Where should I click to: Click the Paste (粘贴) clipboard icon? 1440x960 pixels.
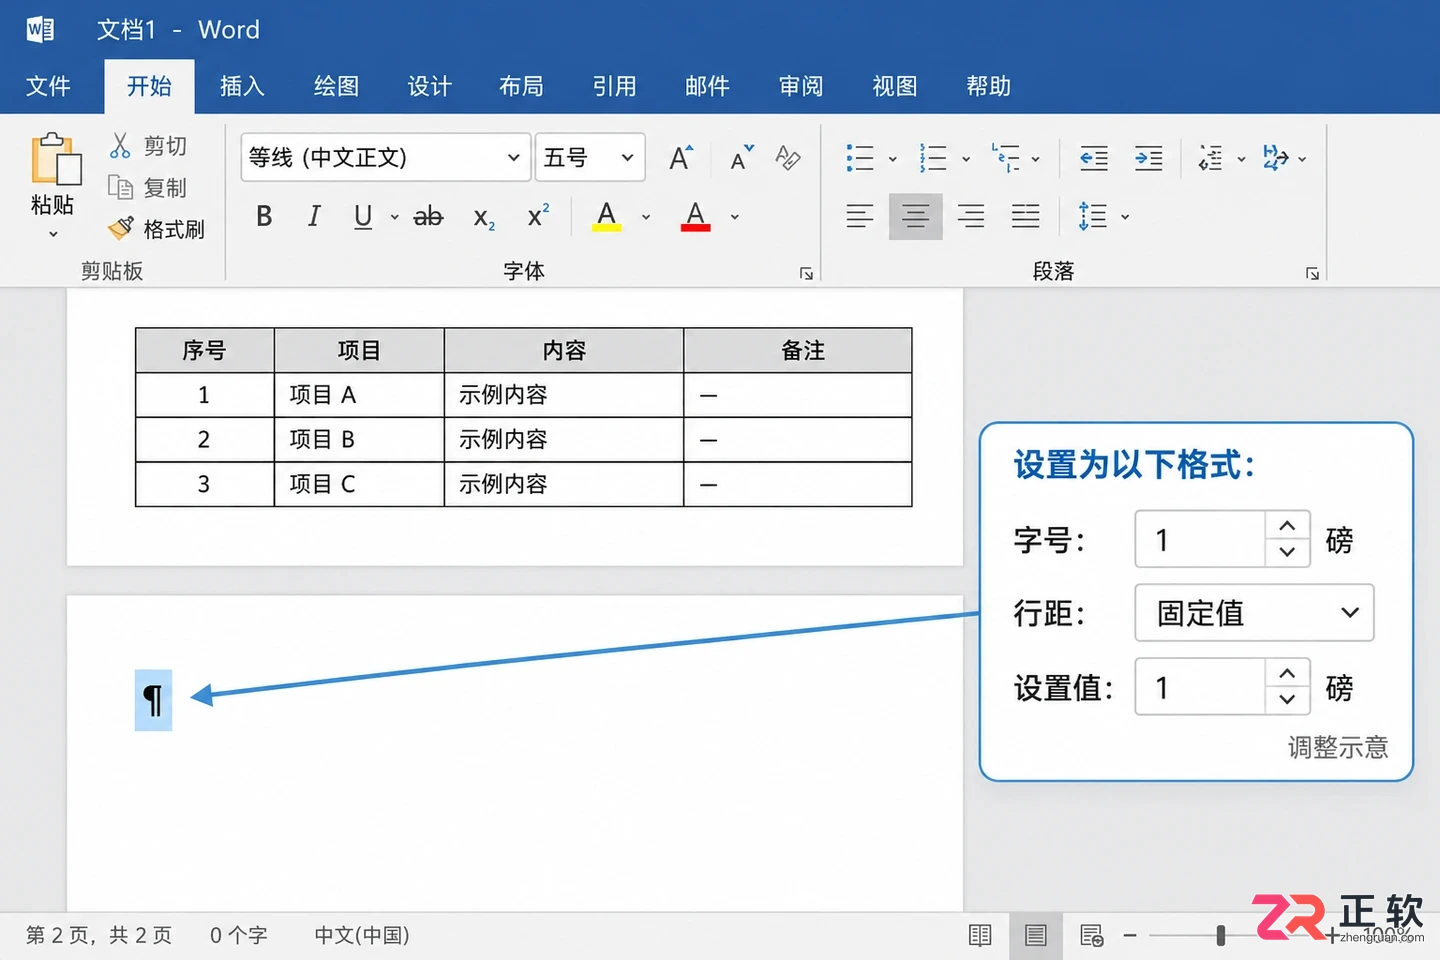coord(54,160)
